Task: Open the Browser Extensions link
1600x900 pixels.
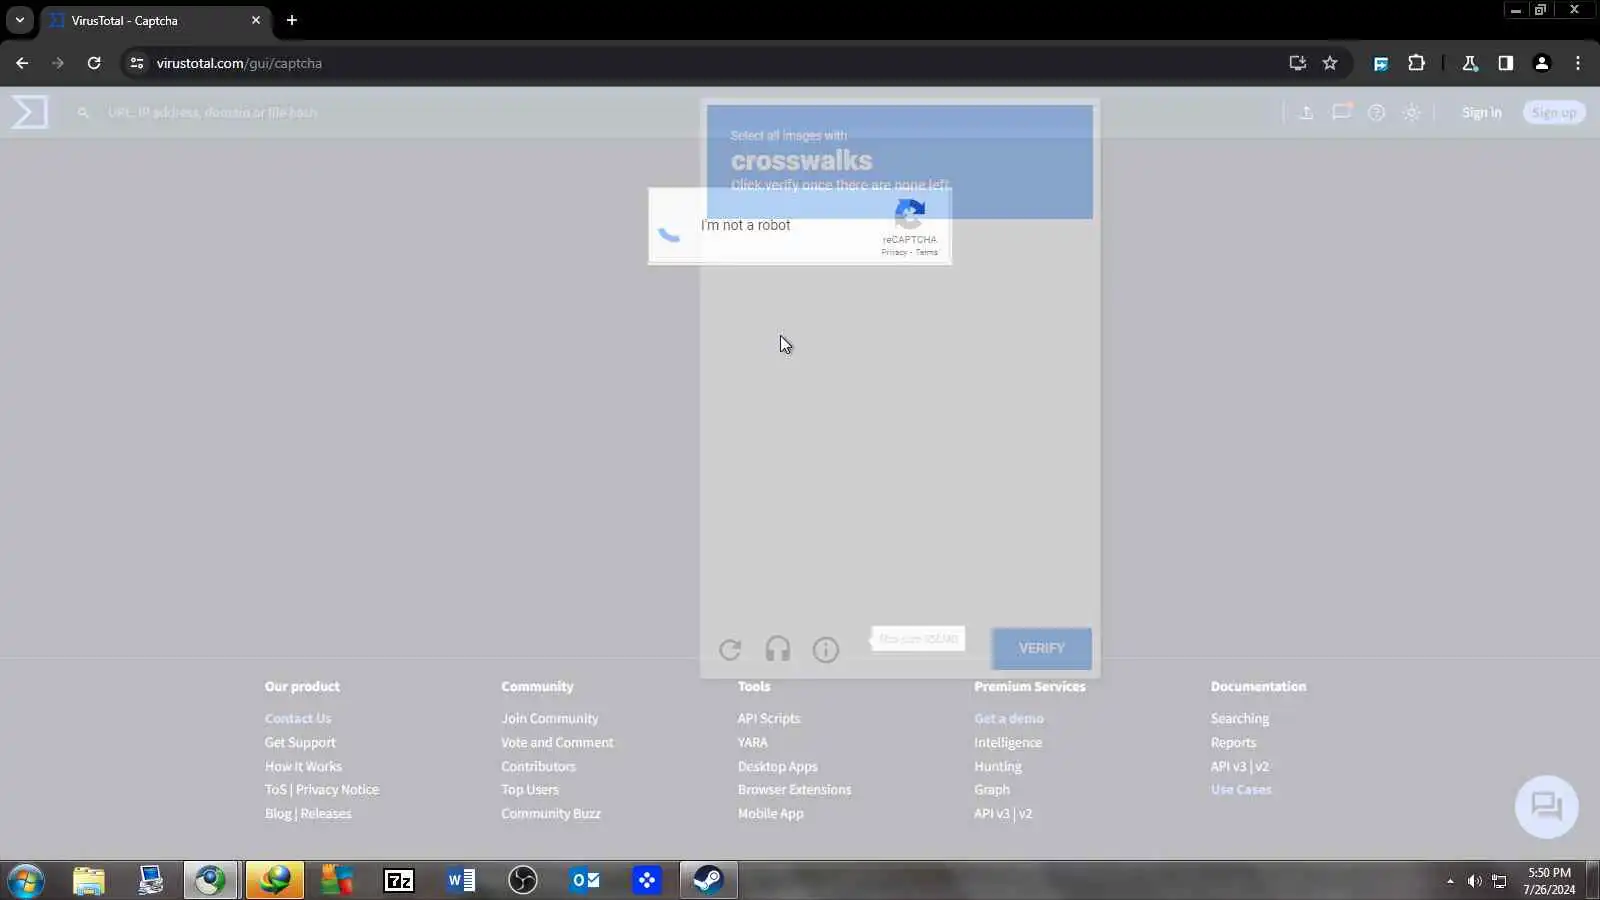Action: coord(794,789)
